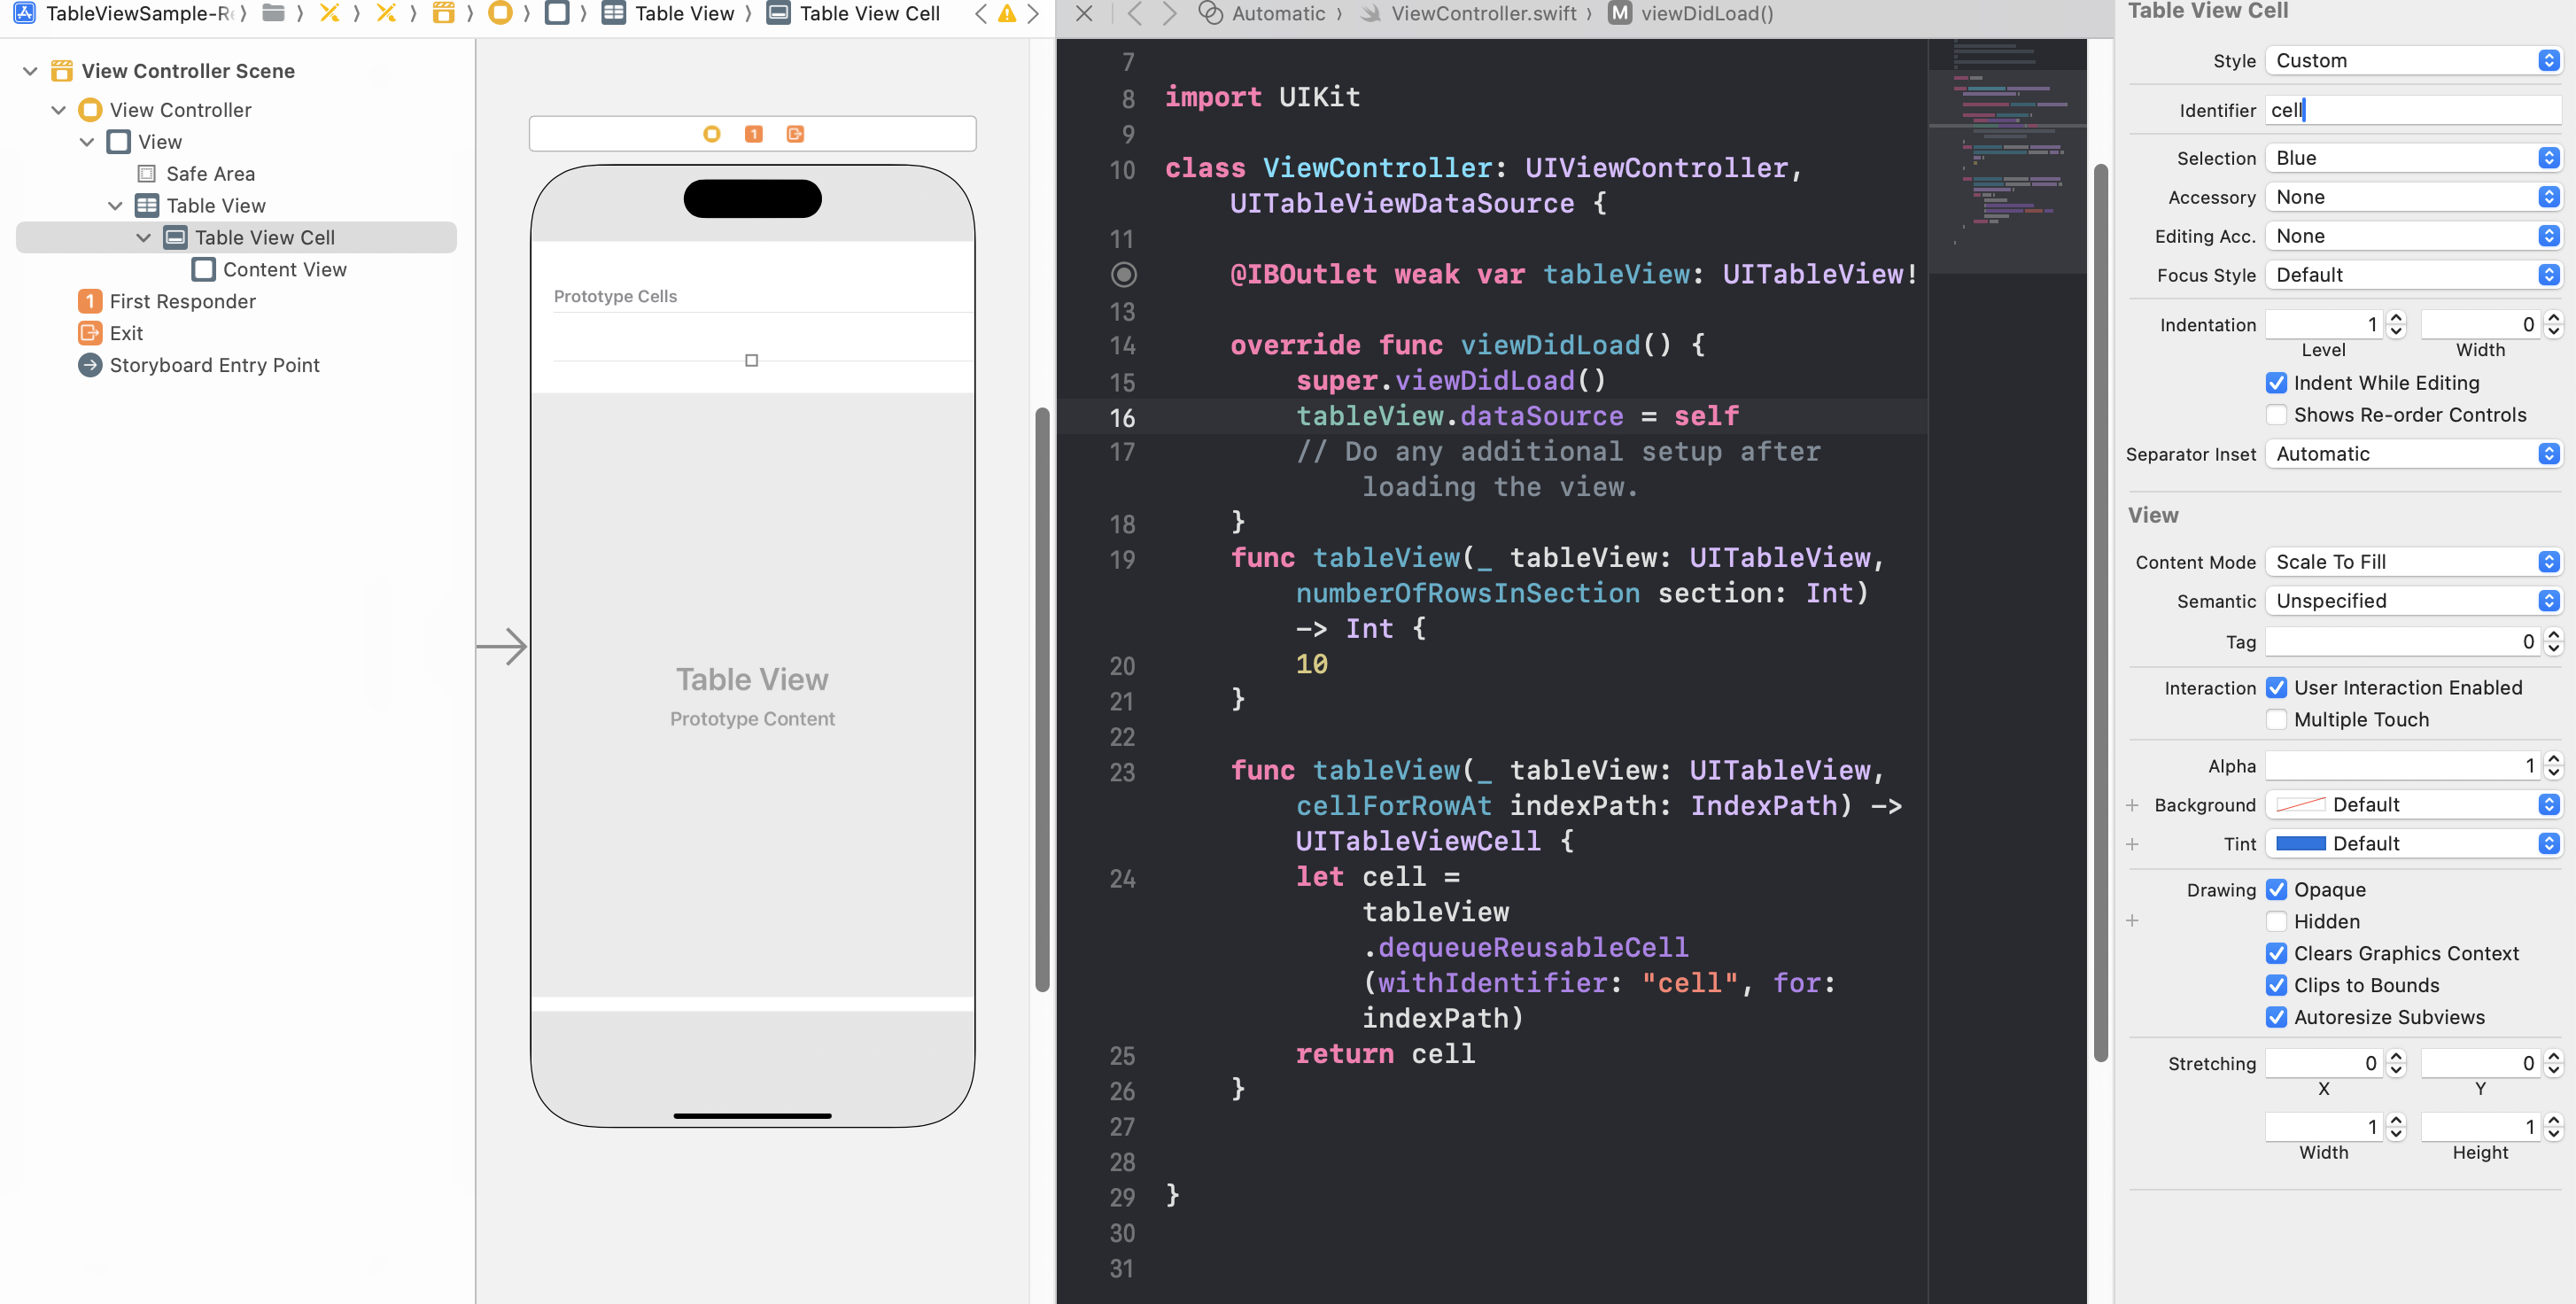Click the yellow warning triangle in jump bar
The height and width of the screenshot is (1304, 2576).
click(x=1007, y=14)
